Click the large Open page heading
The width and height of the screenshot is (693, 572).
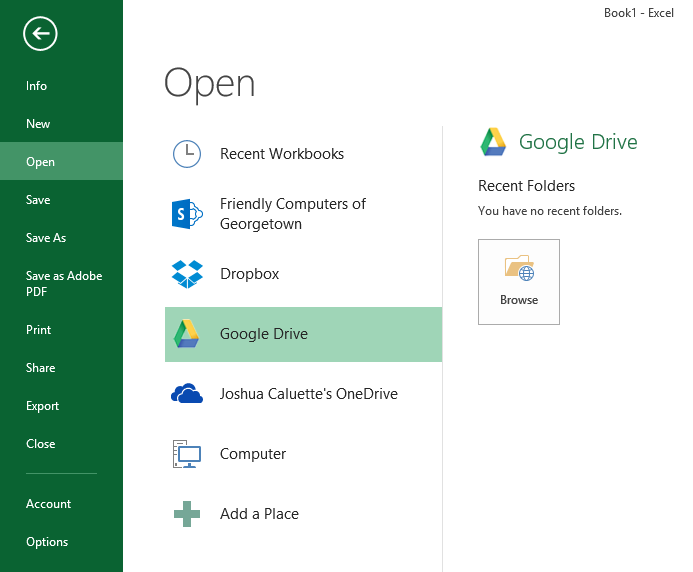[x=209, y=84]
